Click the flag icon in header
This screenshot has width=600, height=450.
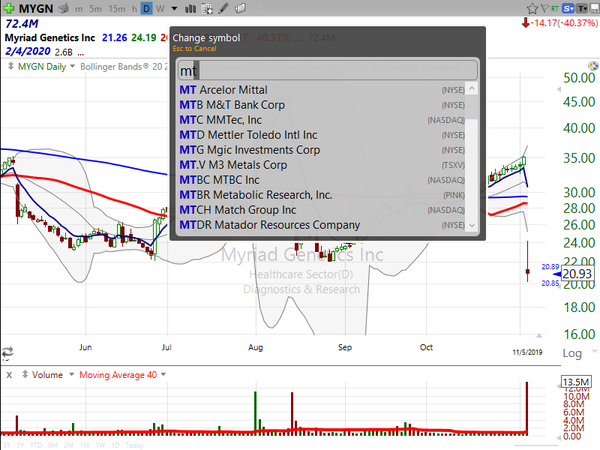tap(544, 8)
